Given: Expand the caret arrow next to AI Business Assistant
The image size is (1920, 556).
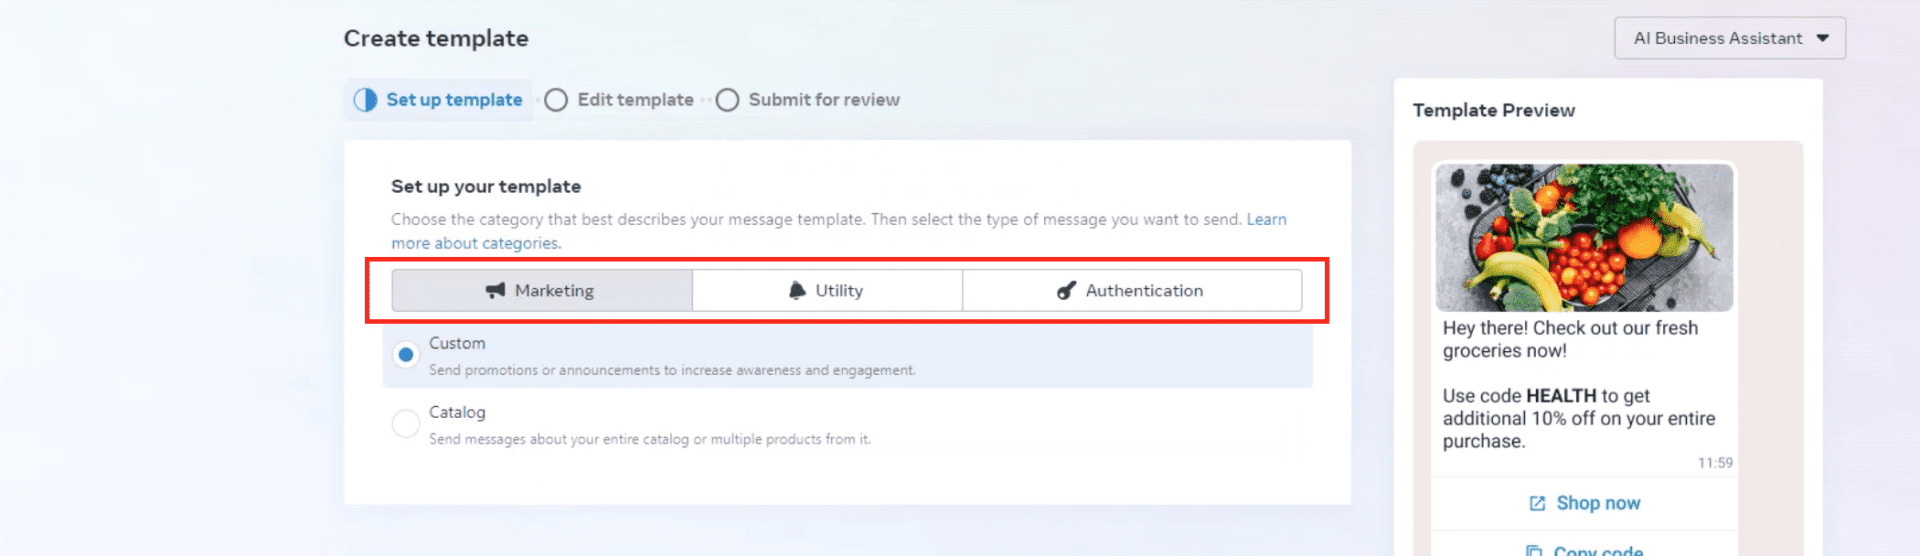Looking at the screenshot, I should (1823, 38).
